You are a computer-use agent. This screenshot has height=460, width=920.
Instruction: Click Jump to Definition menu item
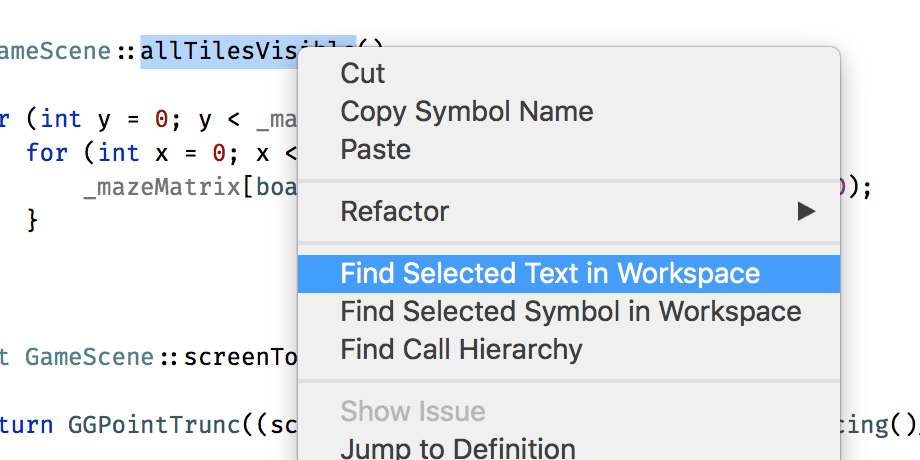569,449
